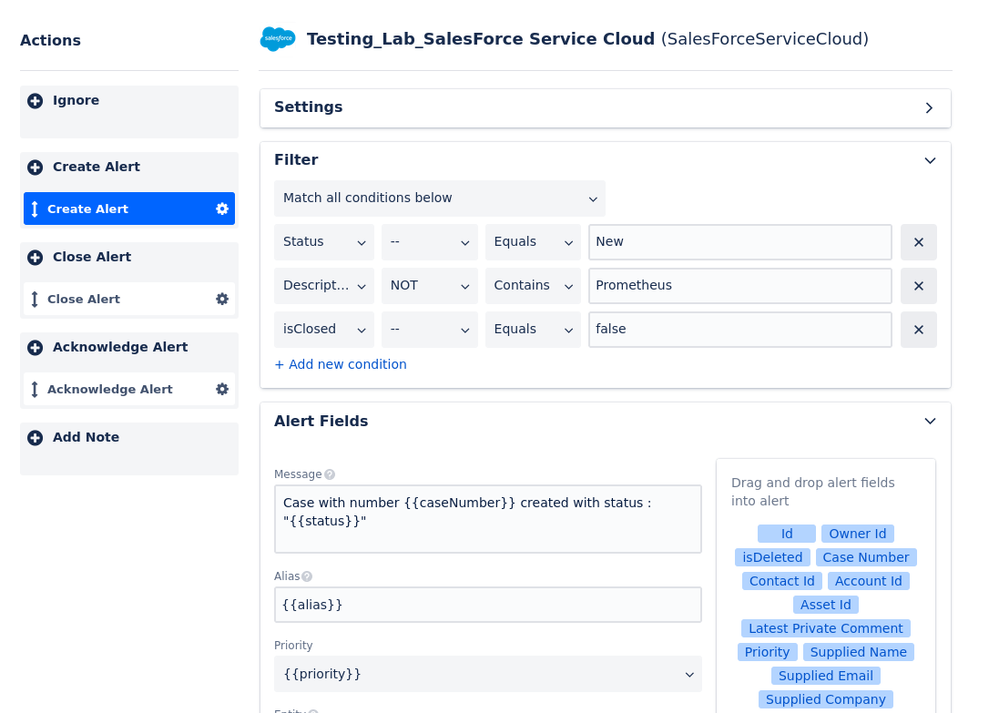The width and height of the screenshot is (999, 713).
Task: Expand the Settings section
Action: [929, 108]
